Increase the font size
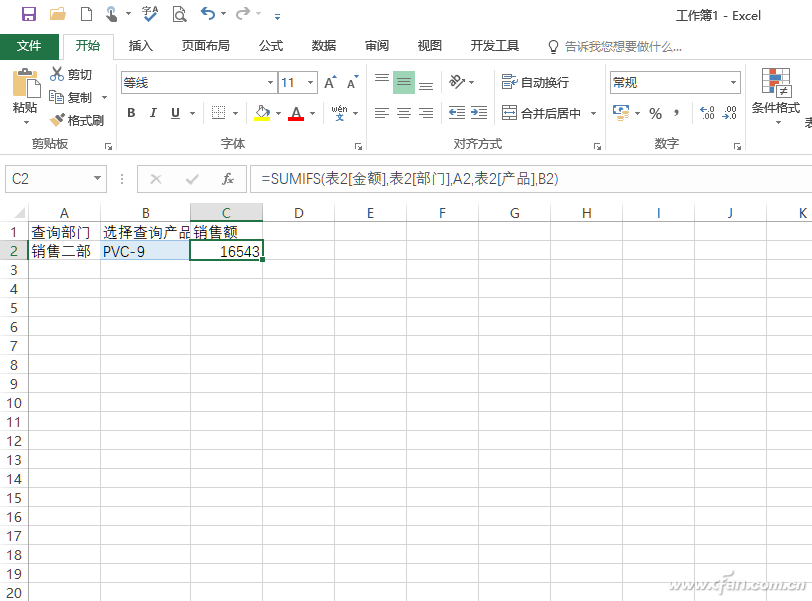Screen dimensions: 812x601 pyautogui.click(x=330, y=82)
